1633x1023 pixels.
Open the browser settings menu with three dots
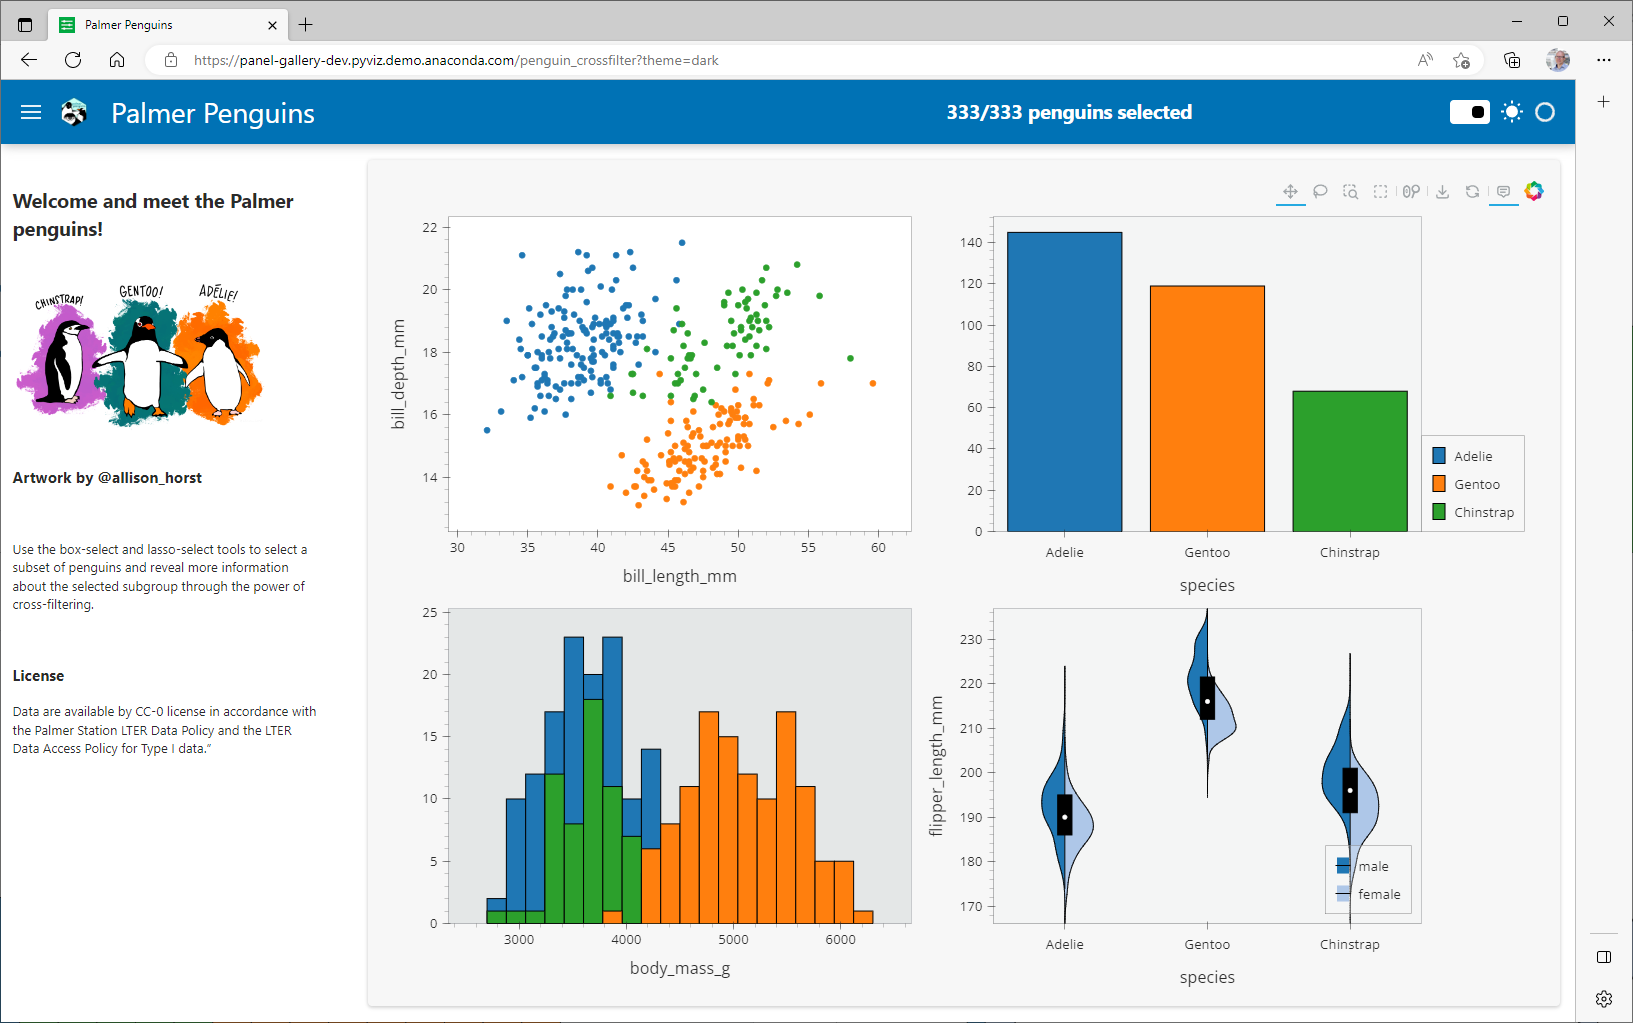pos(1605,60)
